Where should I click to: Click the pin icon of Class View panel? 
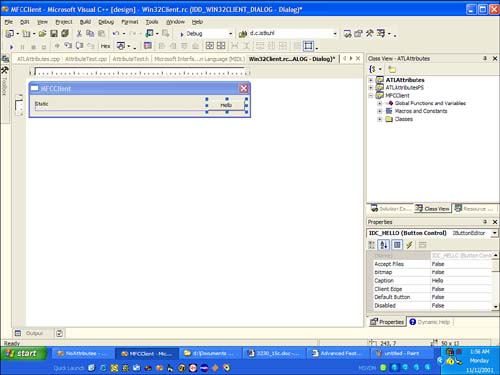(x=485, y=58)
